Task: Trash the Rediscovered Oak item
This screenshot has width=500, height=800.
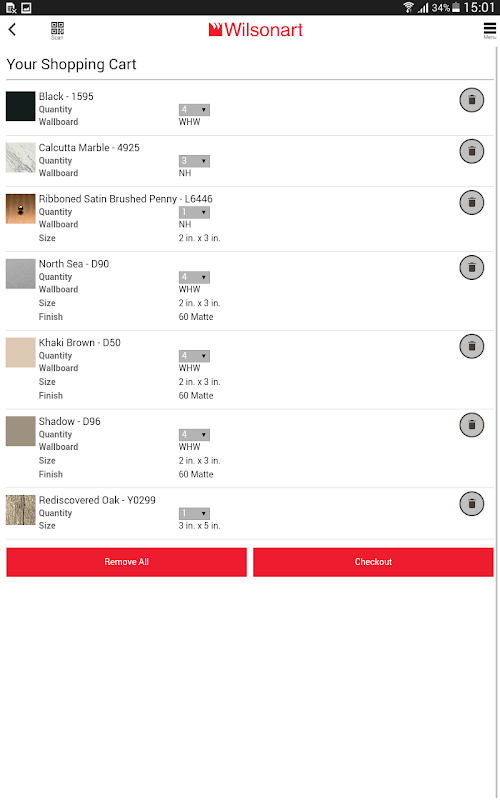Action: coord(472,504)
